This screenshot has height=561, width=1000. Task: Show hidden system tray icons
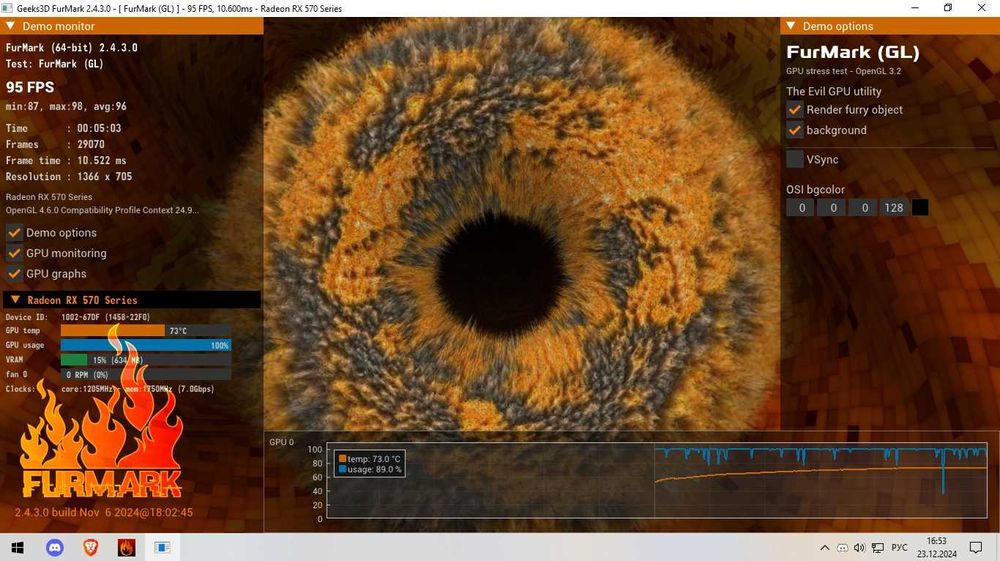pyautogui.click(x=825, y=548)
